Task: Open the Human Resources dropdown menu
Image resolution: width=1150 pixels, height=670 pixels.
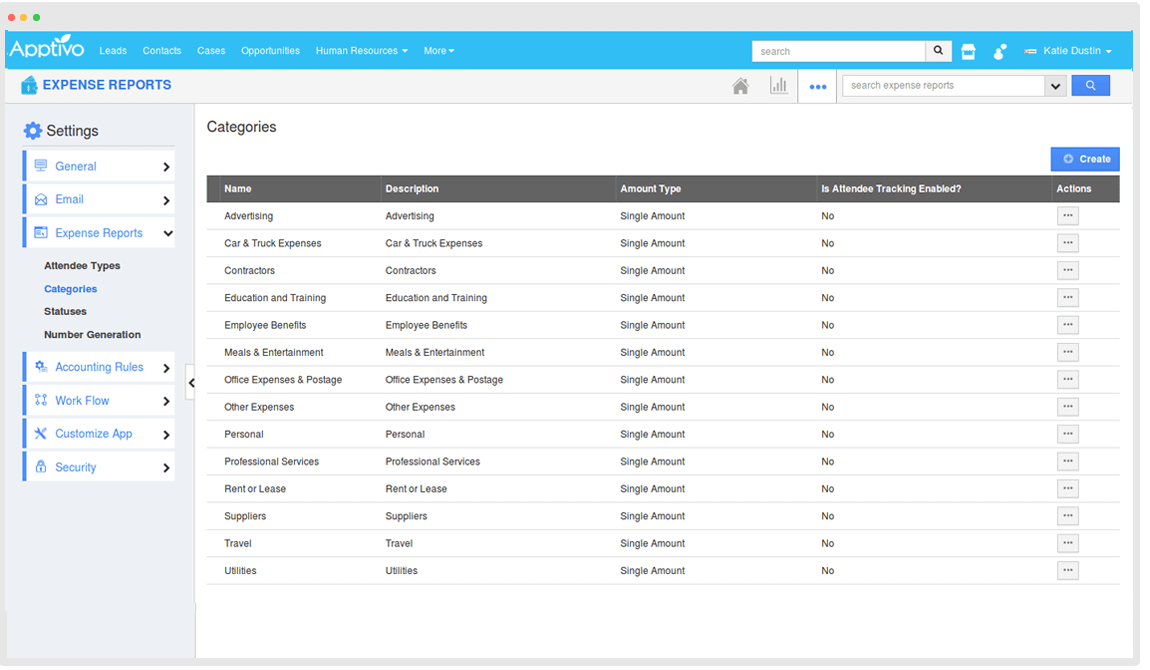Action: pyautogui.click(x=361, y=51)
